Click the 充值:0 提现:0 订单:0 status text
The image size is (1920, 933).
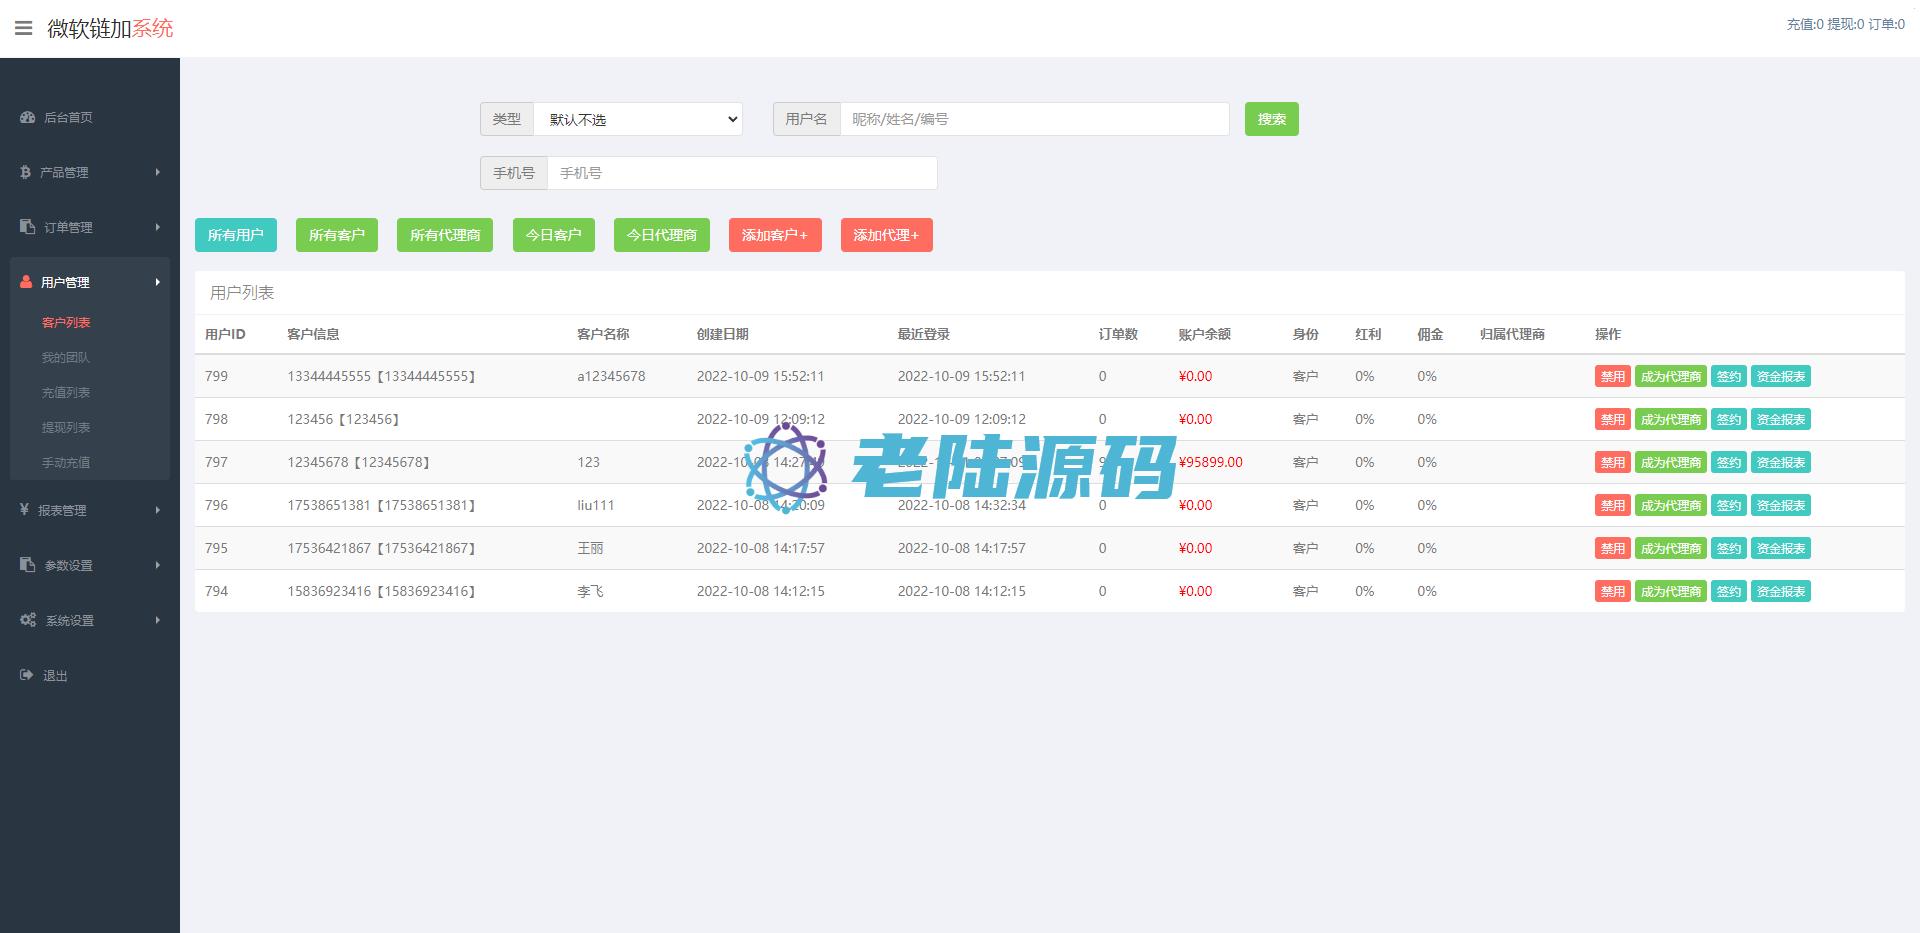(x=1845, y=24)
